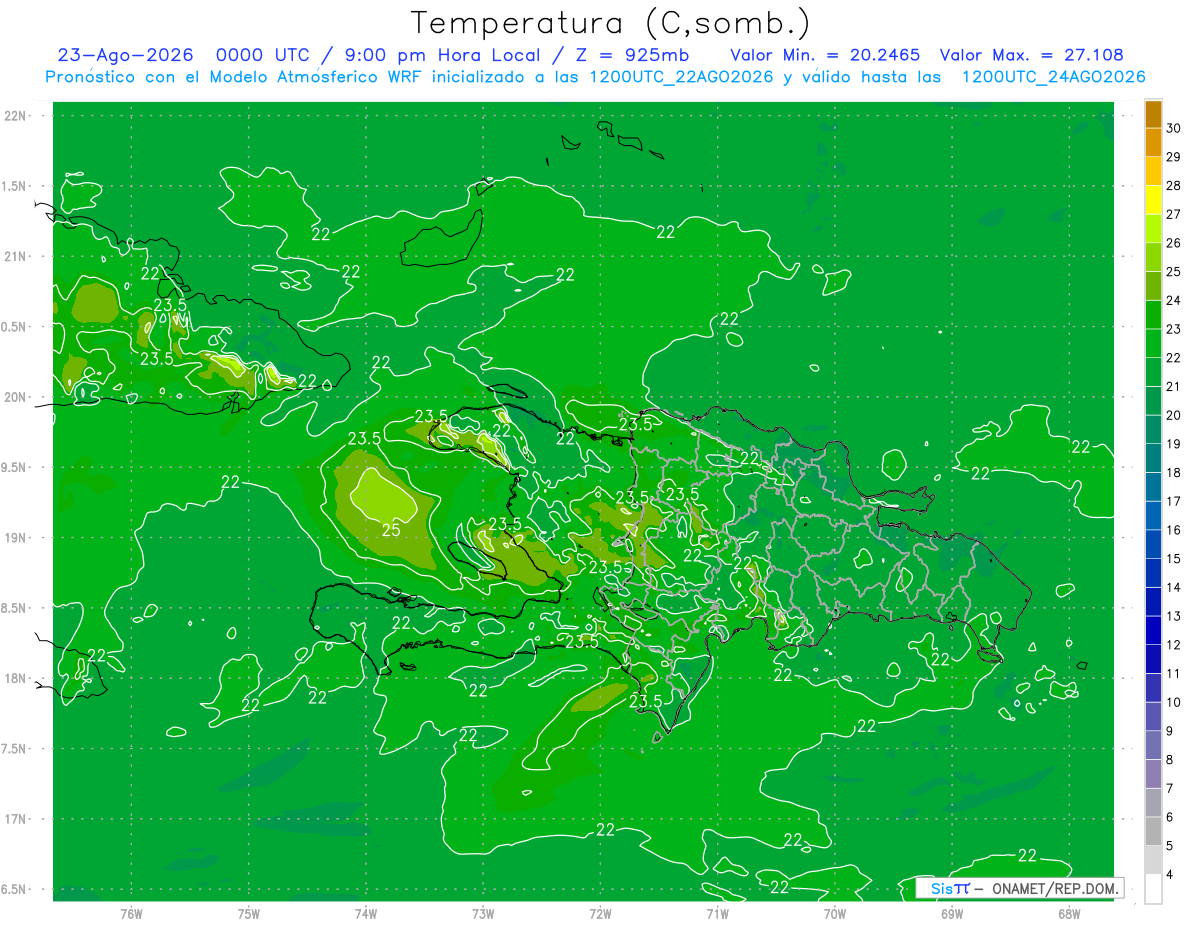Click the title 'Temperatura (C,somb.)'
The image size is (1200, 927).
[611, 24]
